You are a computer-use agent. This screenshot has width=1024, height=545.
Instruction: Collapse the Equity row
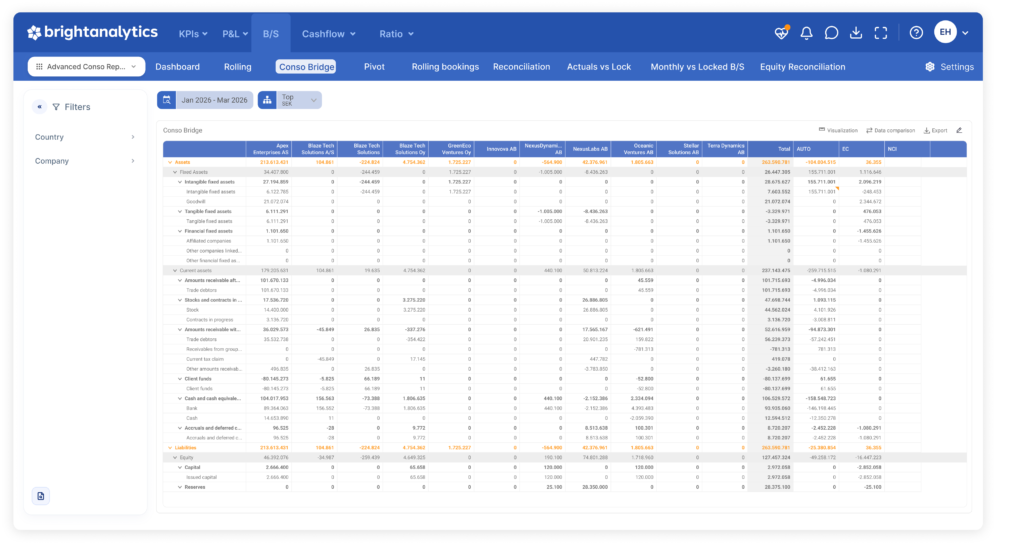point(175,458)
